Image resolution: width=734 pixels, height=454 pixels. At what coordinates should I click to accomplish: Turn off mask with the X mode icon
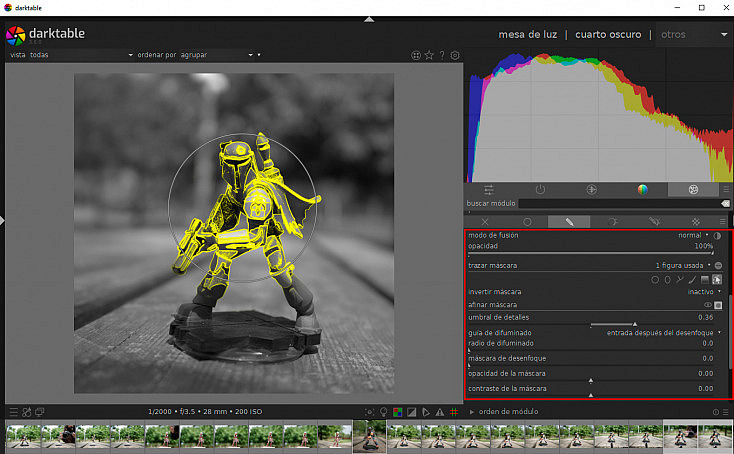click(485, 222)
